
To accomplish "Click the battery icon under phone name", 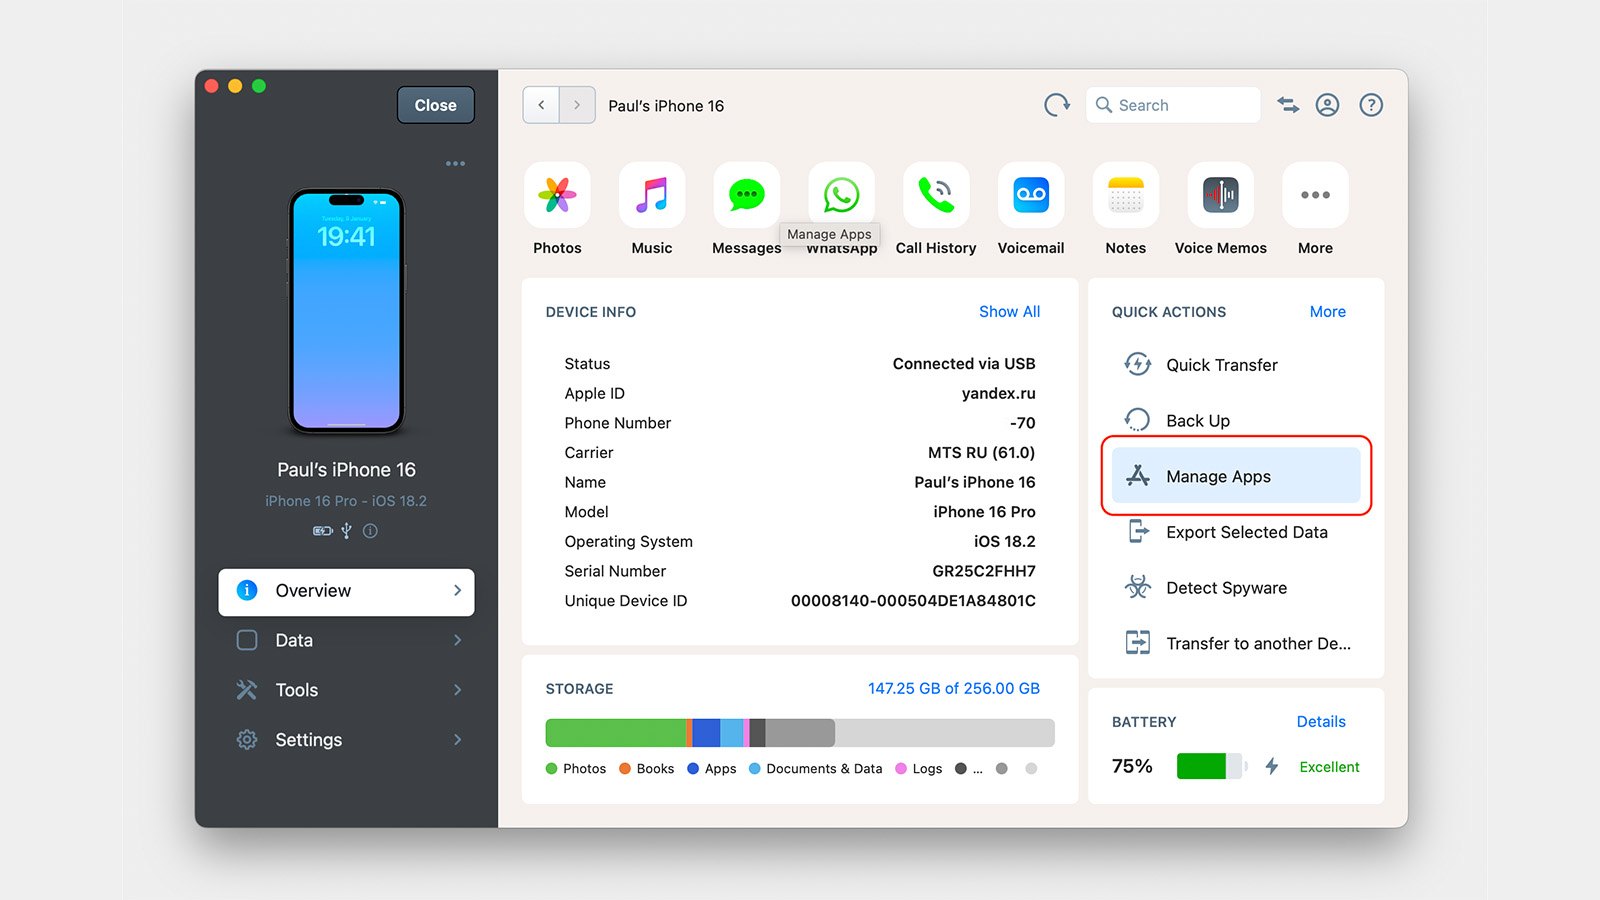I will (323, 531).
